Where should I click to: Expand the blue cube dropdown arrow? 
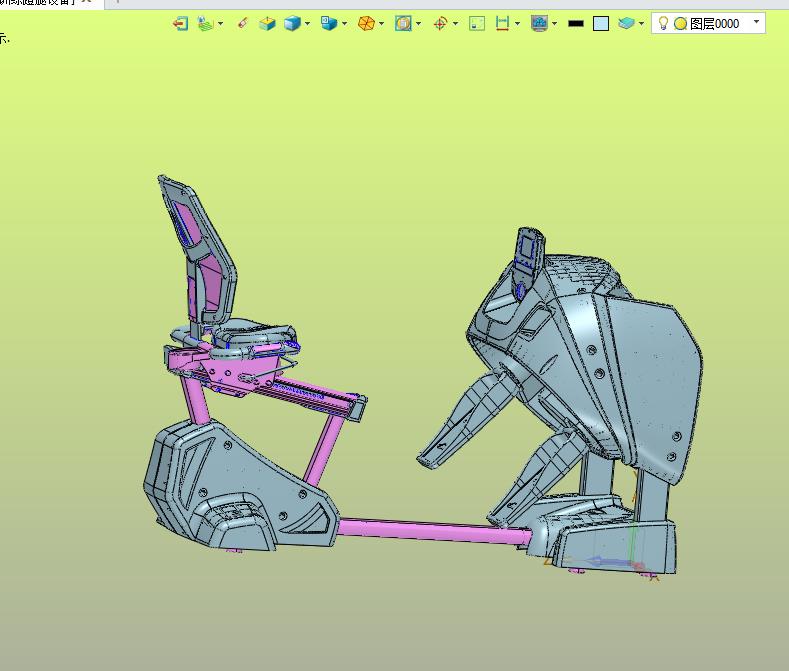(307, 24)
